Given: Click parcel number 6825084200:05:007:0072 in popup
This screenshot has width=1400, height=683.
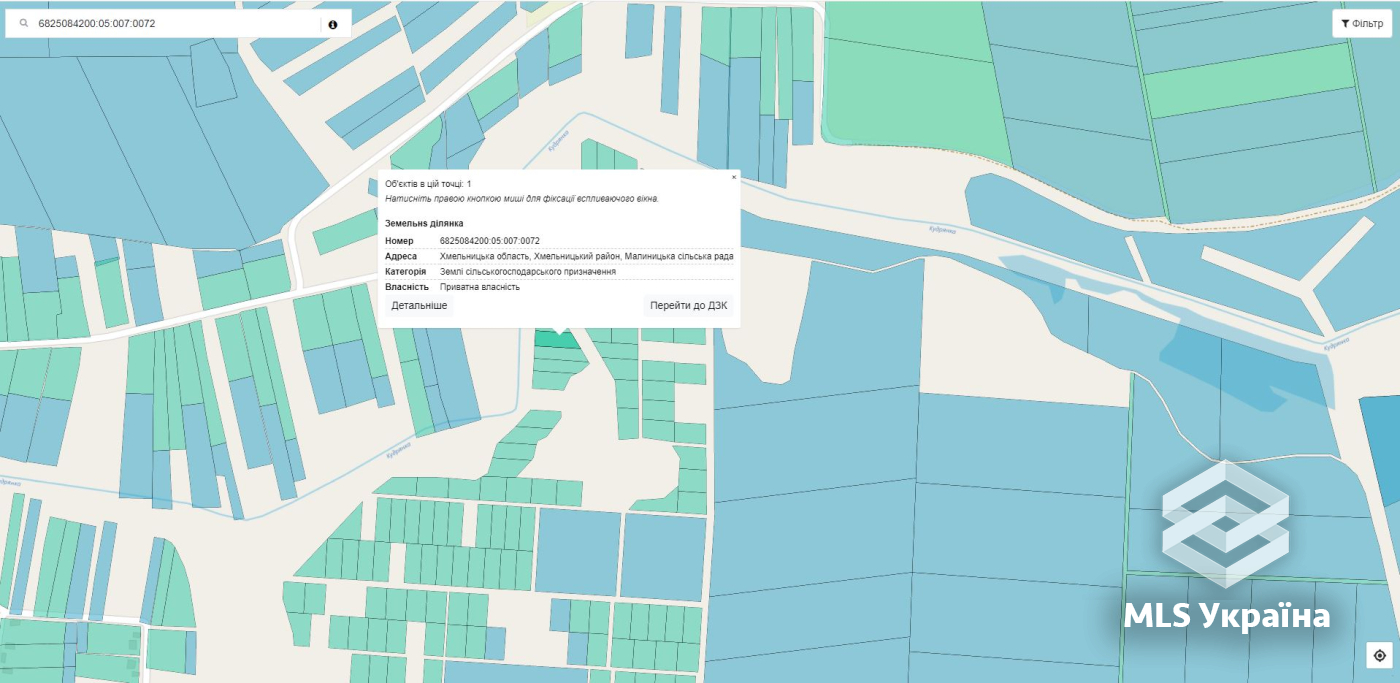Looking at the screenshot, I should click(490, 241).
